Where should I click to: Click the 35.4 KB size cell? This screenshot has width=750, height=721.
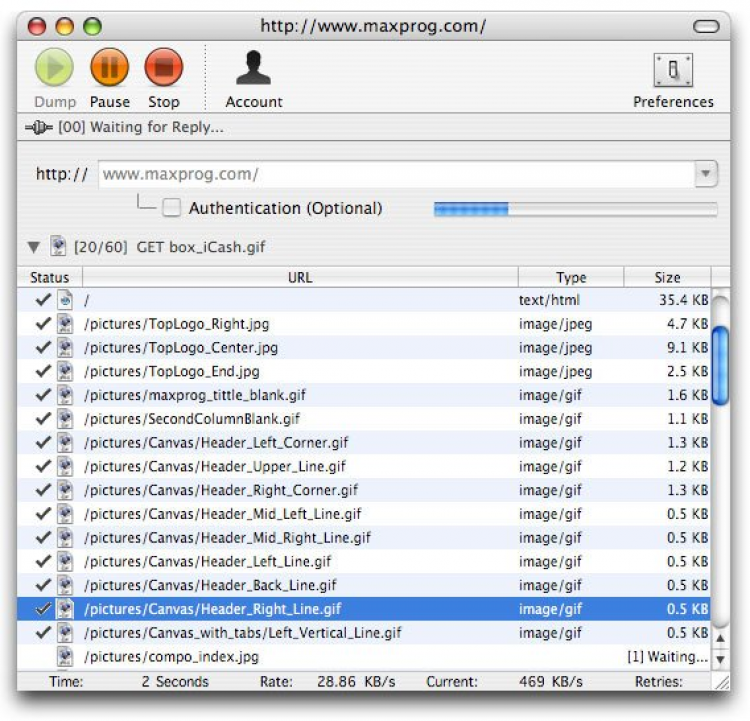click(684, 300)
